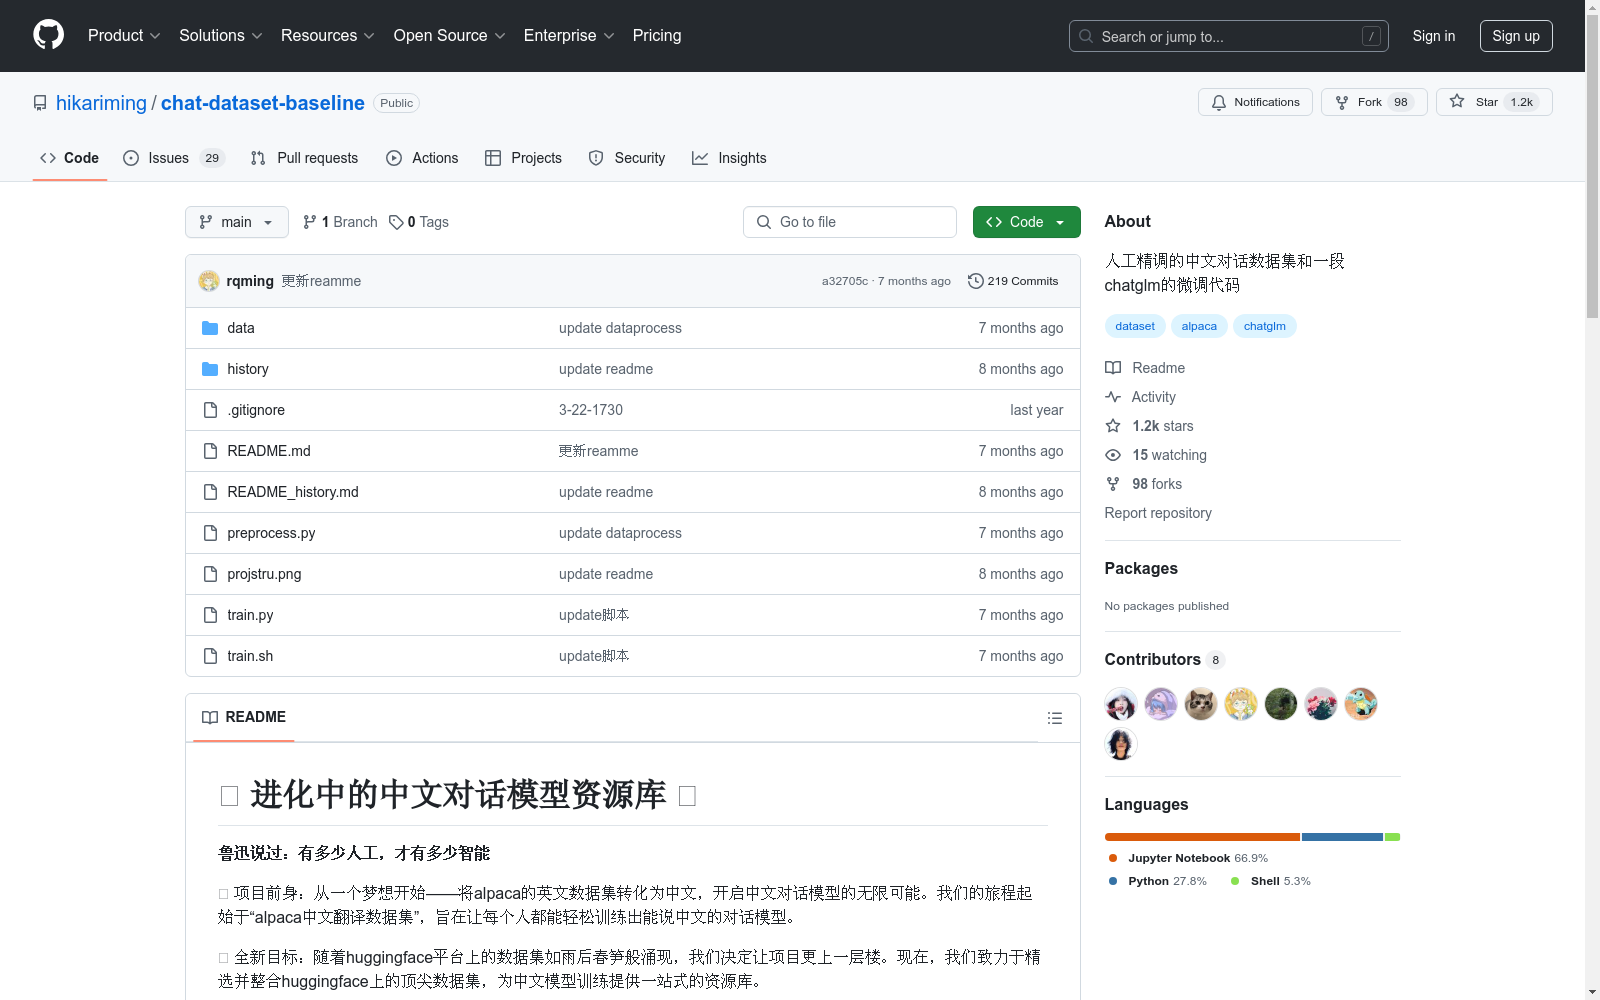Screen dimensions: 1600x1000
Task: Click the README outline list icon
Action: pos(1054,718)
